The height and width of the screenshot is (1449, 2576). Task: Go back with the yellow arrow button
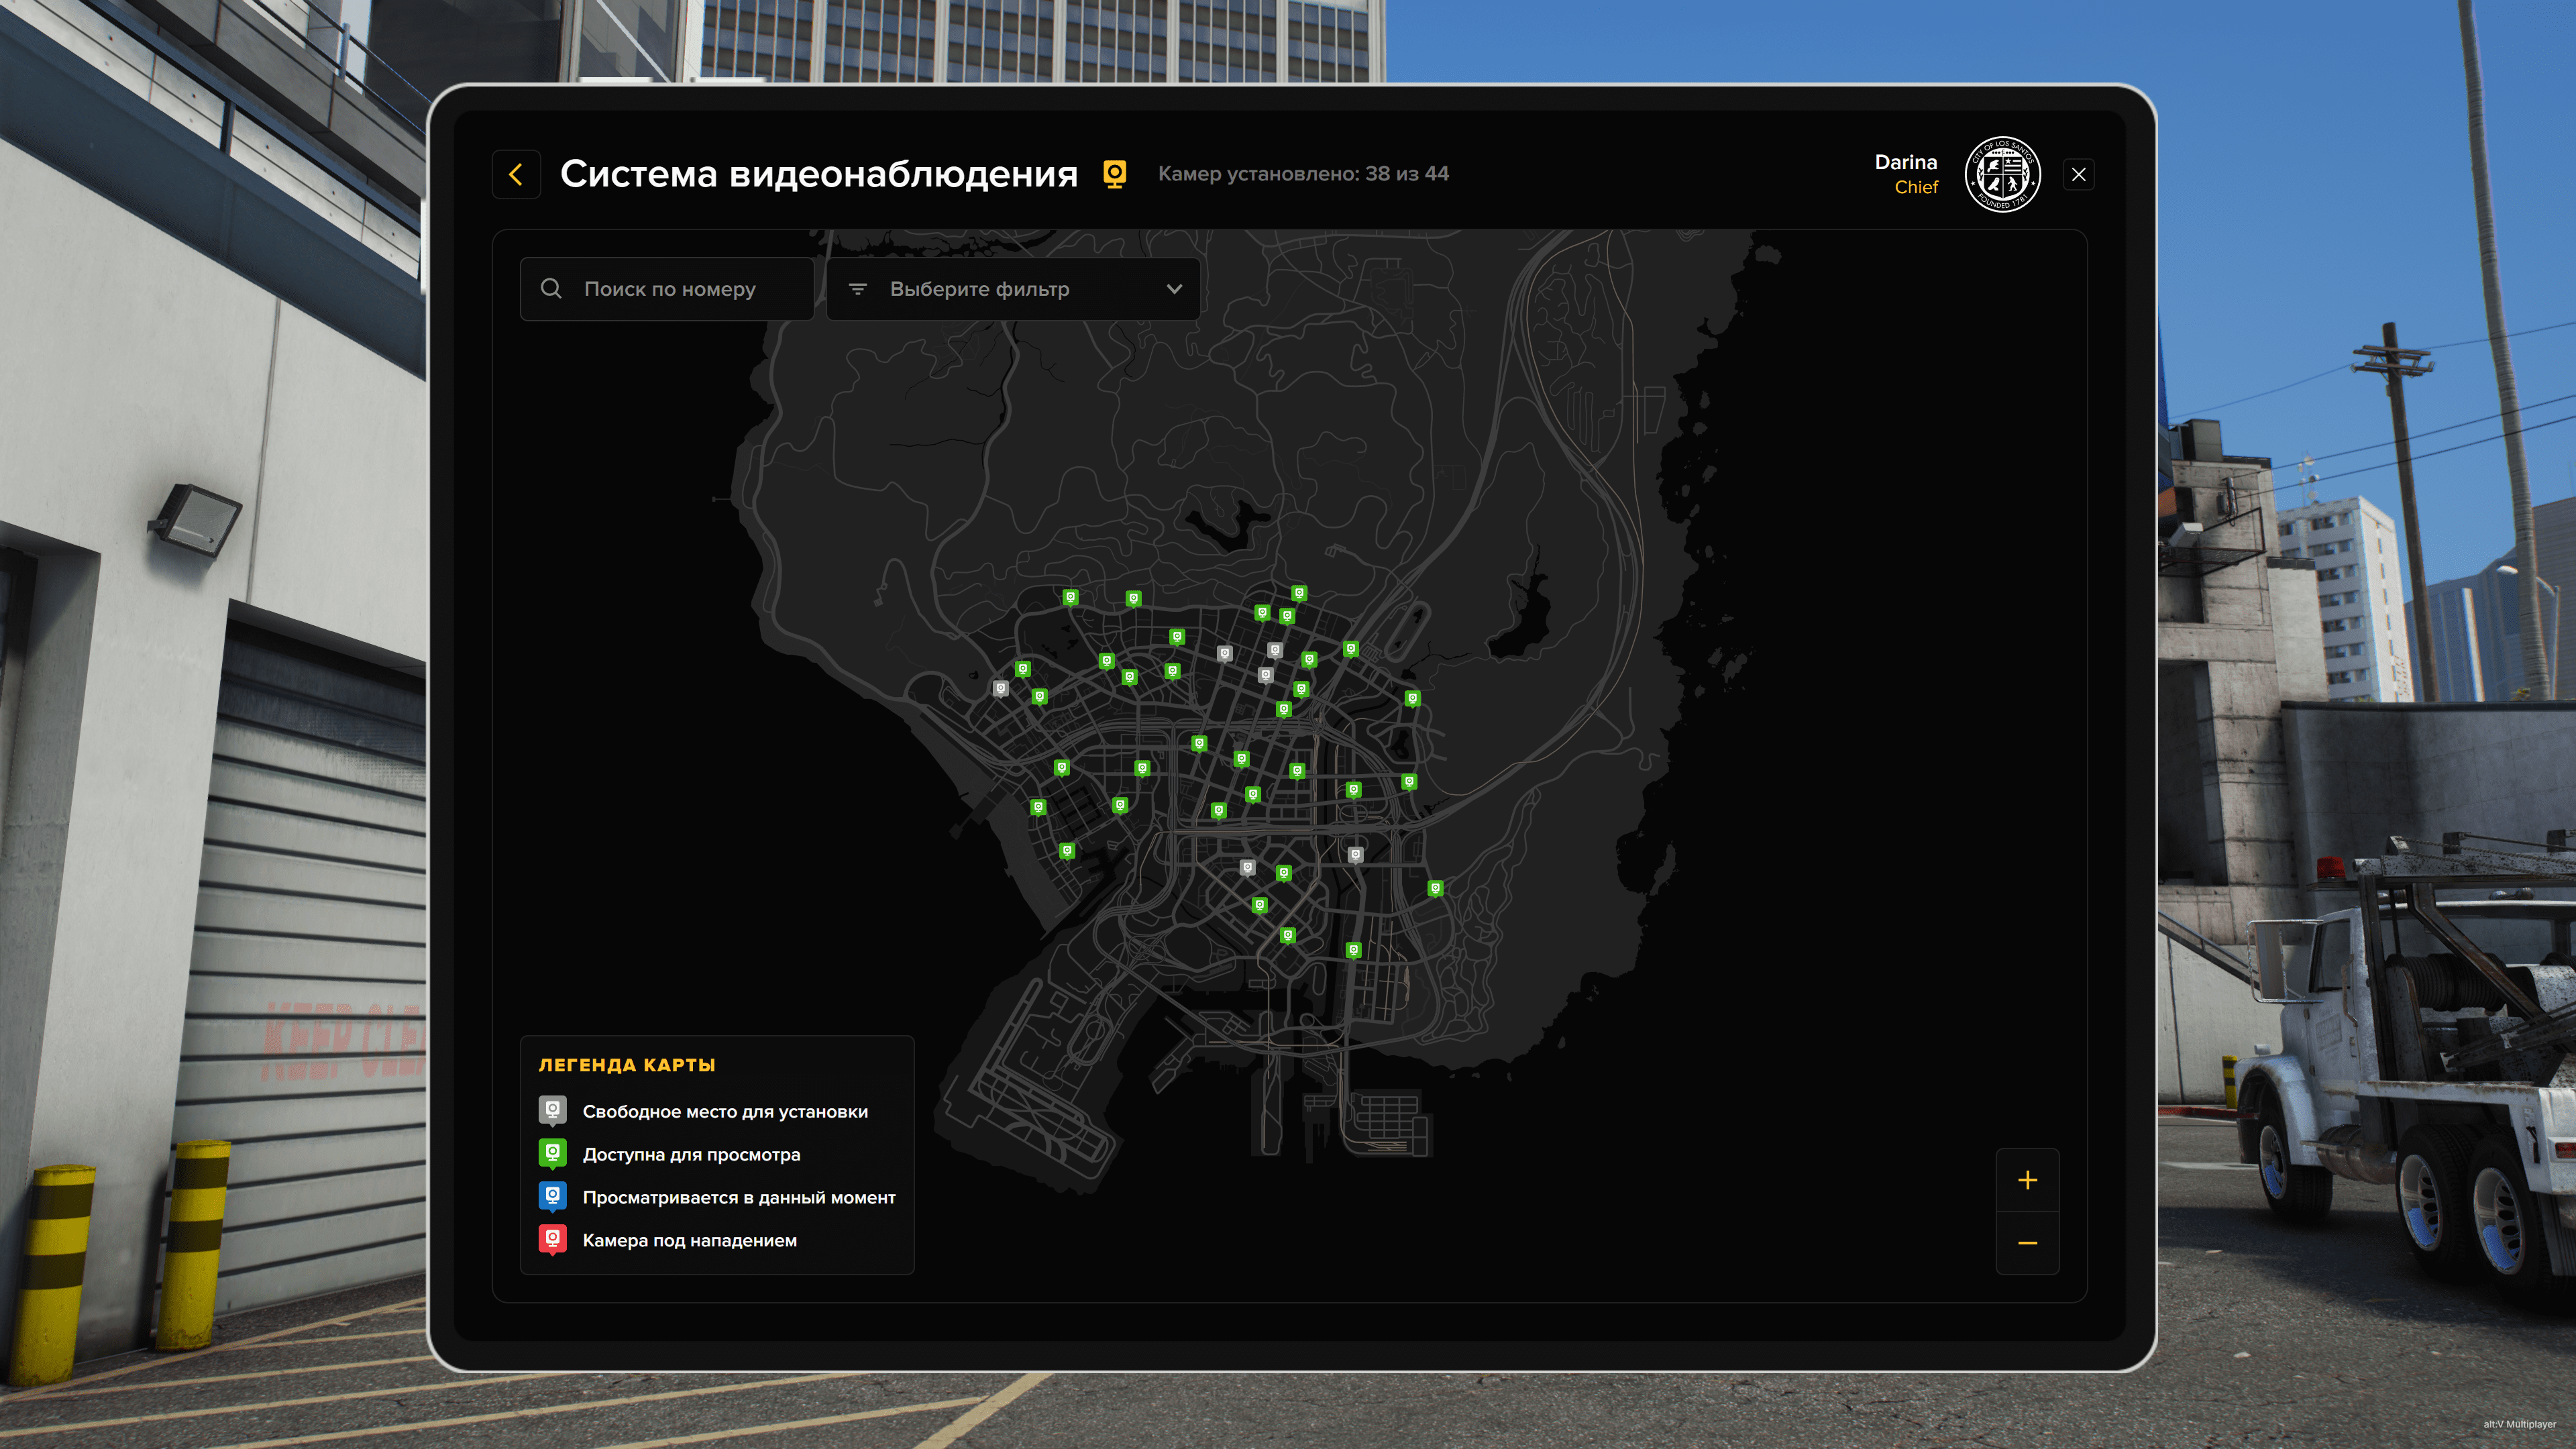[x=516, y=175]
